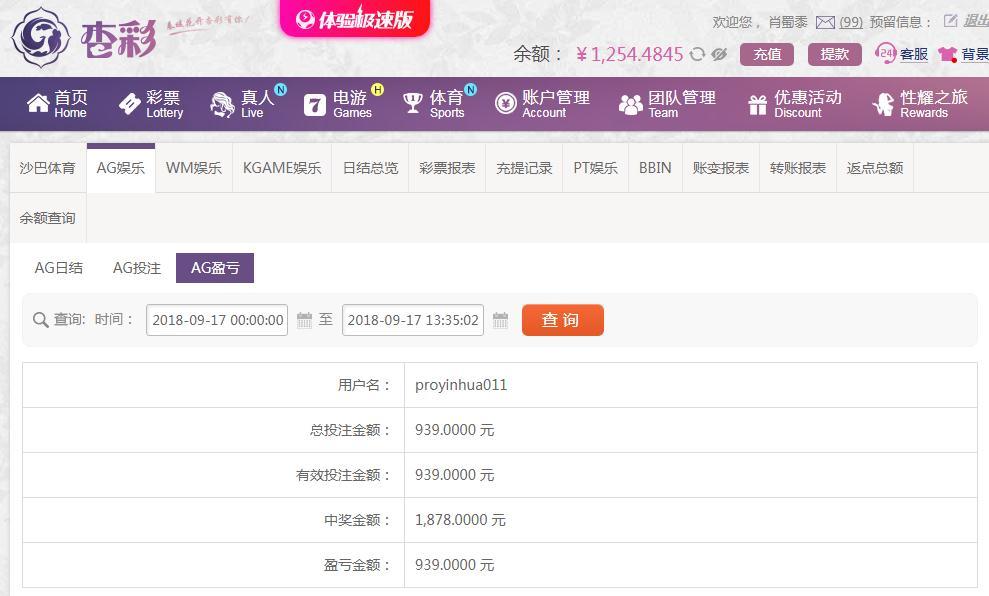Image resolution: width=989 pixels, height=596 pixels.
Task: Open calendar picker for end date
Action: tap(501, 320)
